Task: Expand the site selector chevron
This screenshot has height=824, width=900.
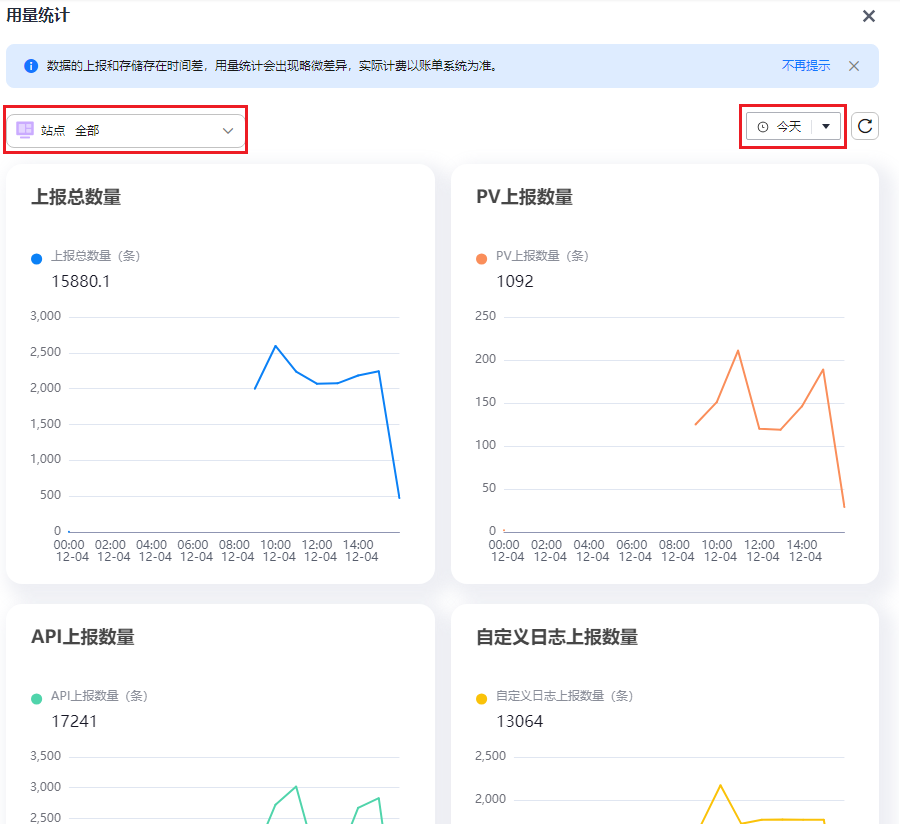Action: (x=228, y=130)
